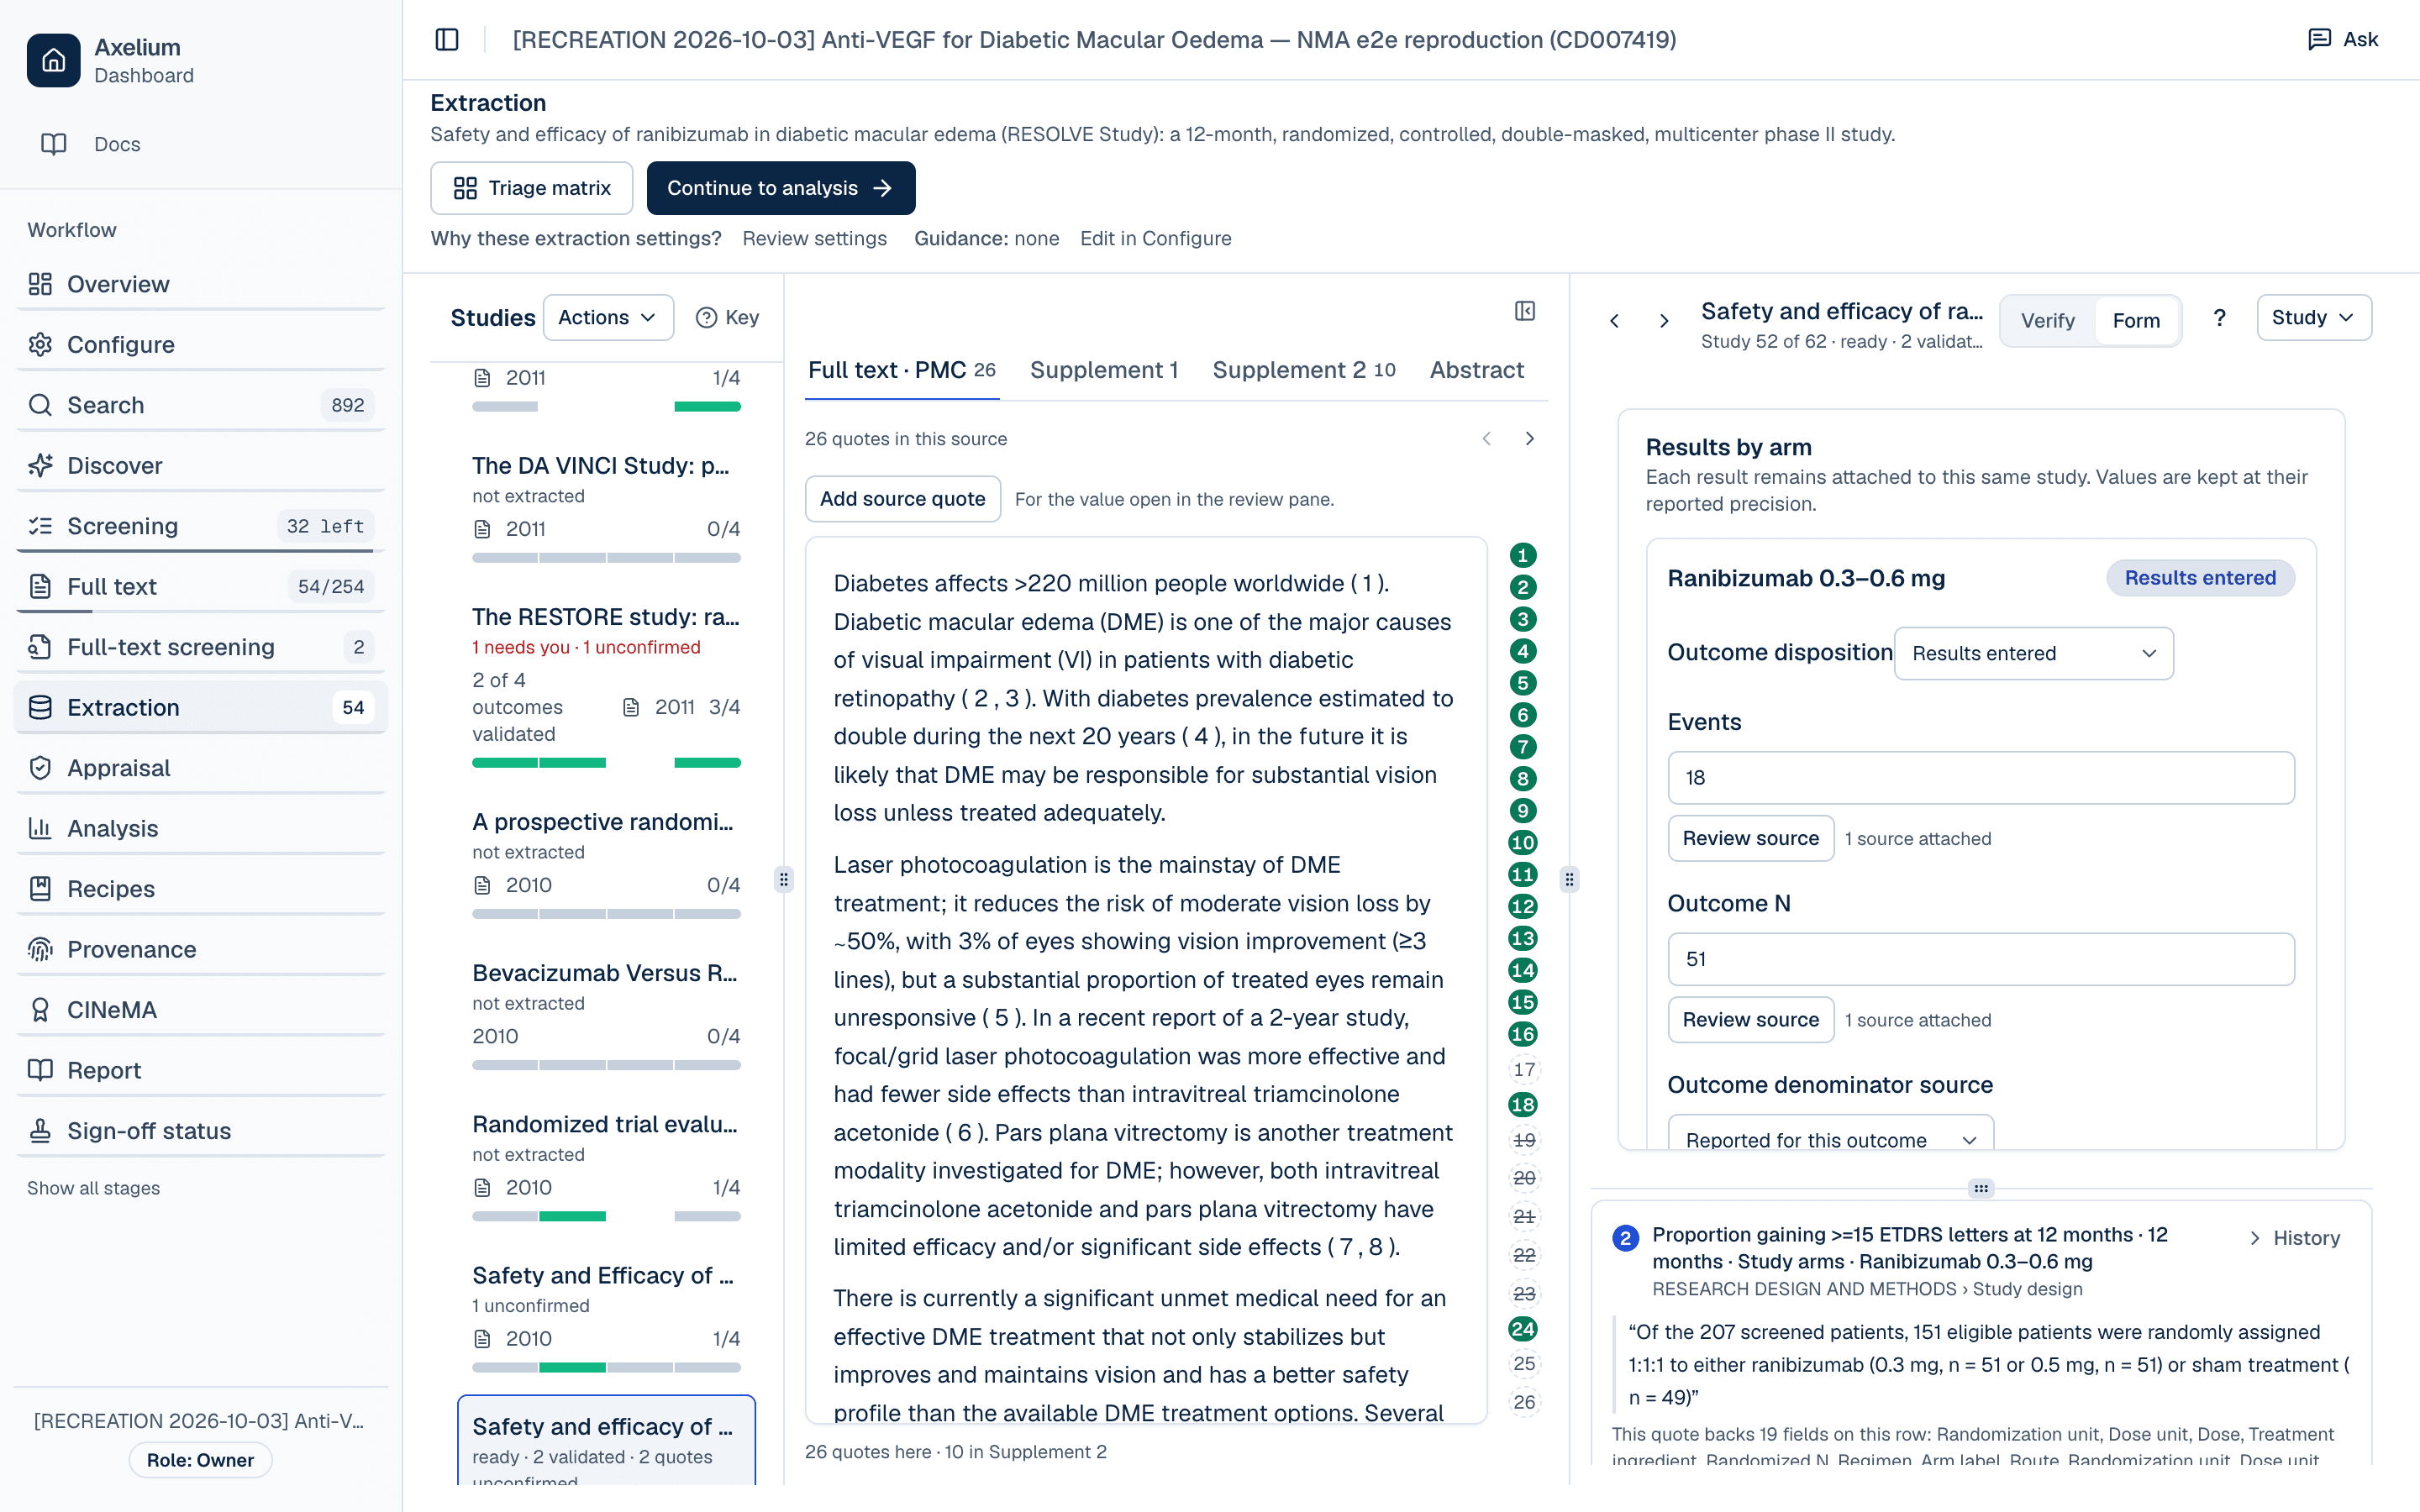Click Add source quote button
Viewport: 2420px width, 1512px height.
(902, 499)
